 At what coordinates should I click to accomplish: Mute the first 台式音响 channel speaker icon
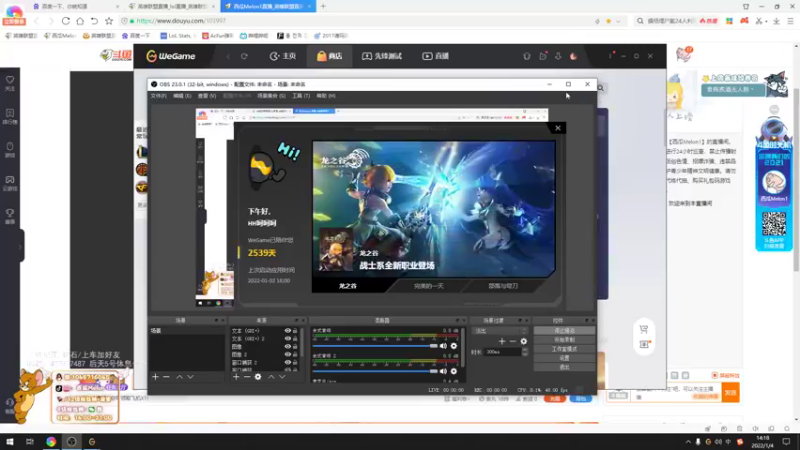click(x=443, y=346)
